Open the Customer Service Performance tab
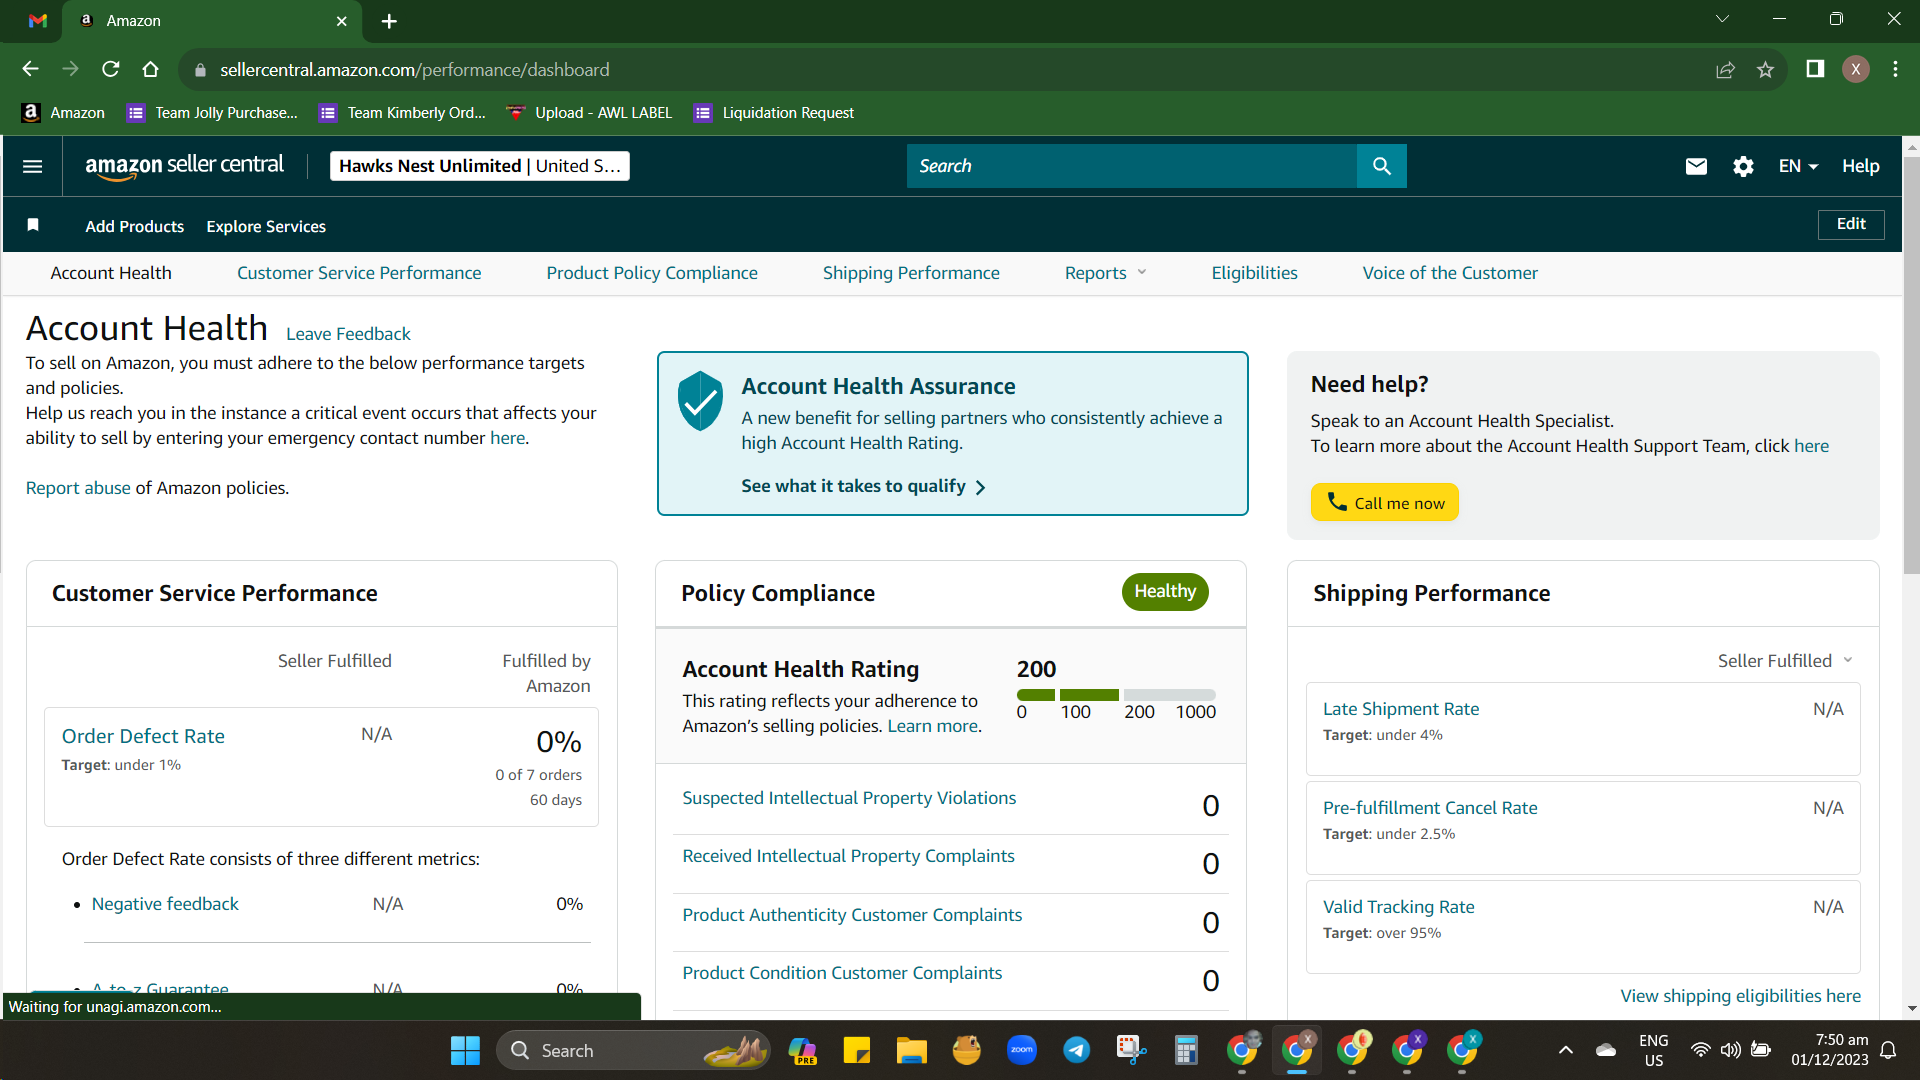The height and width of the screenshot is (1080, 1920). click(x=359, y=273)
